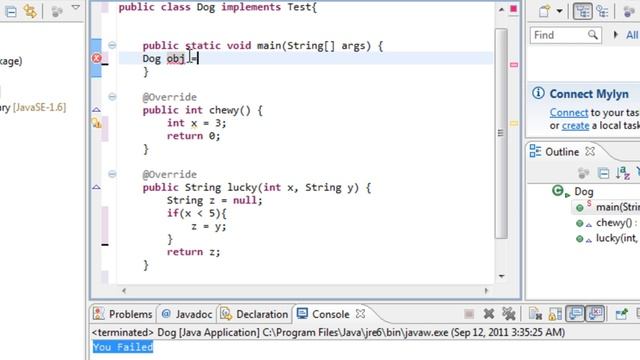Click the All working set link
Viewport: 640px width, 360px height.
tap(632, 35)
